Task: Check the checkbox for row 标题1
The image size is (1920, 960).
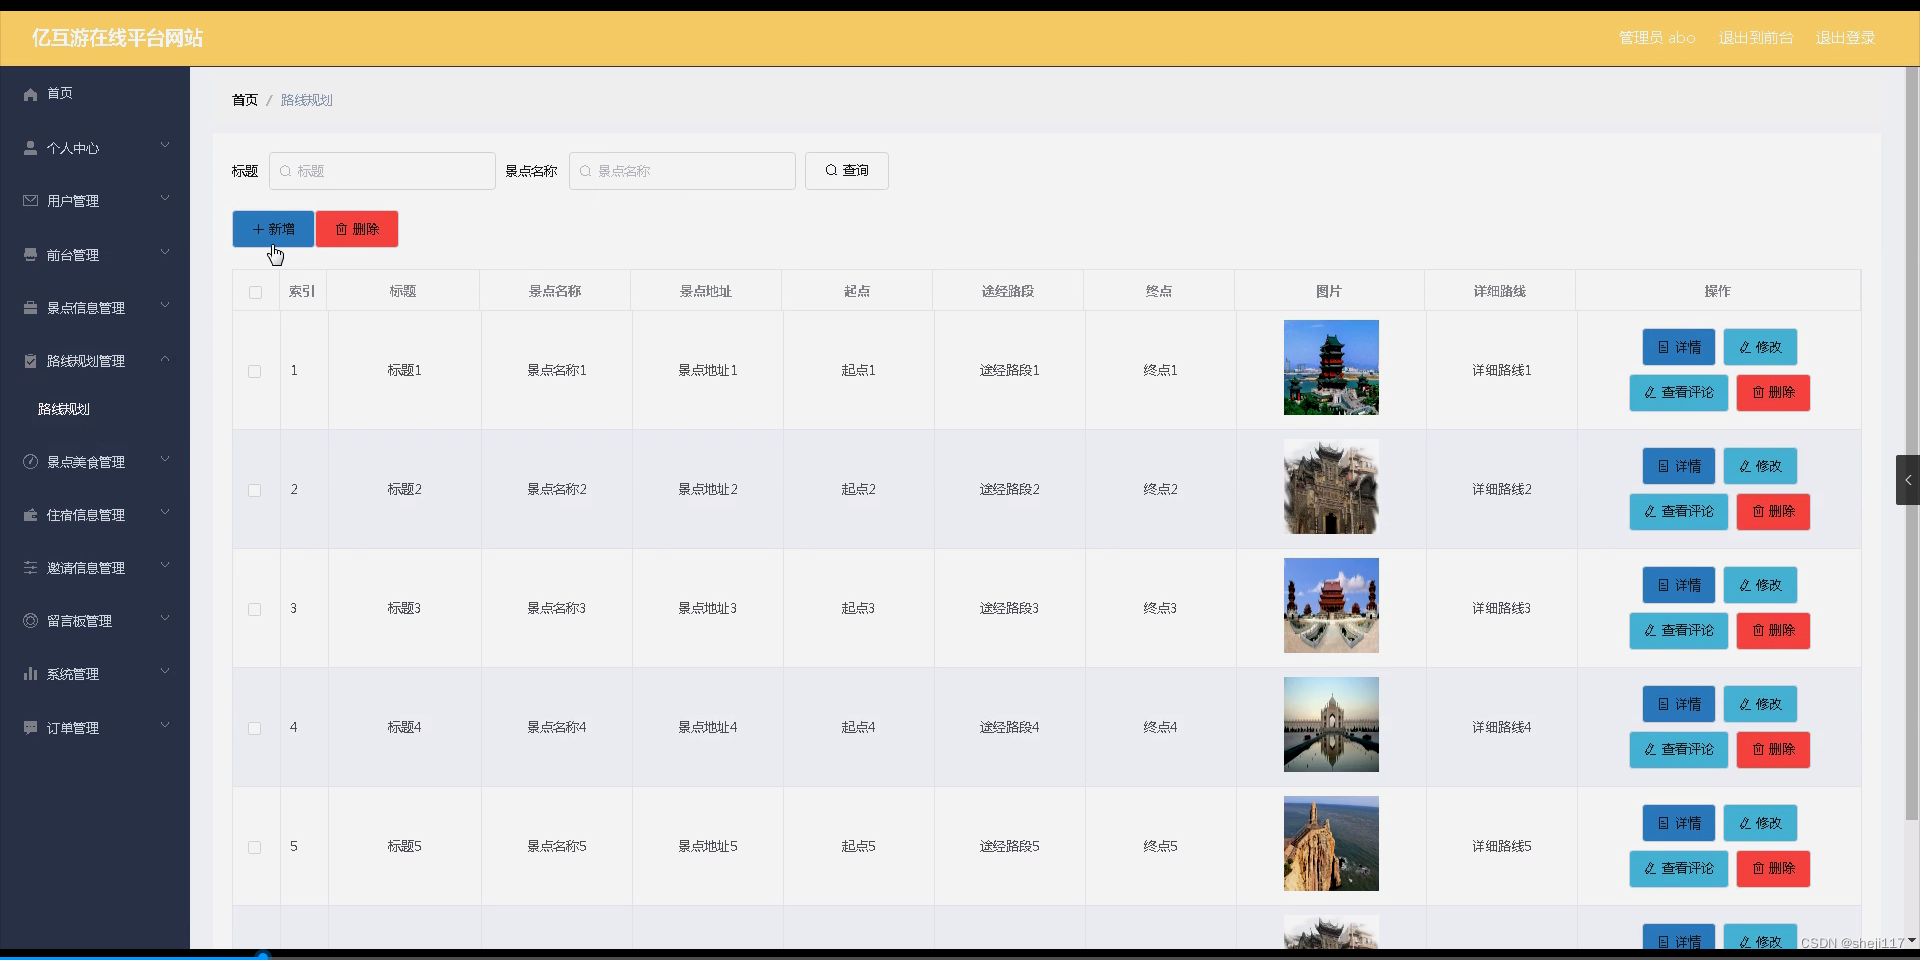Action: (255, 371)
